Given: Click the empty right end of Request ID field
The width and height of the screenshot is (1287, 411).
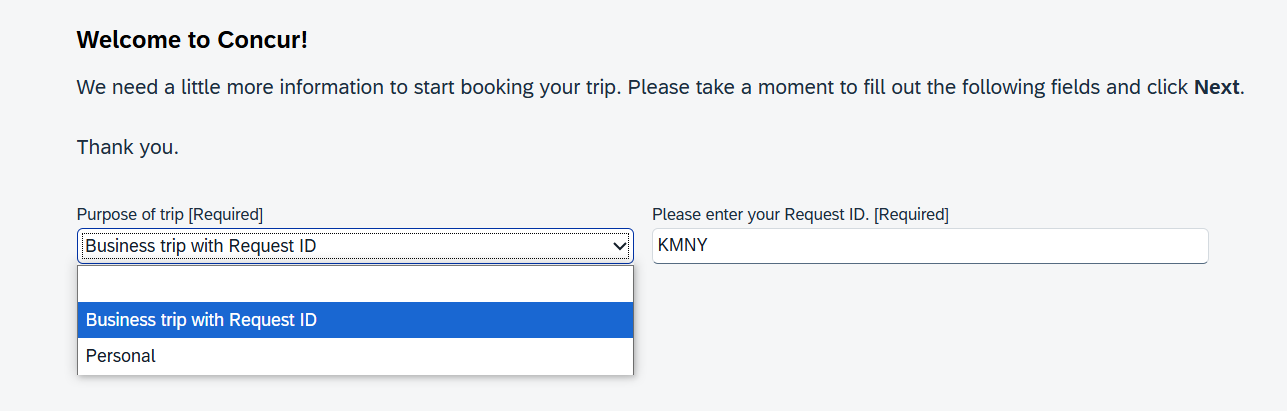Looking at the screenshot, I should tap(1150, 246).
